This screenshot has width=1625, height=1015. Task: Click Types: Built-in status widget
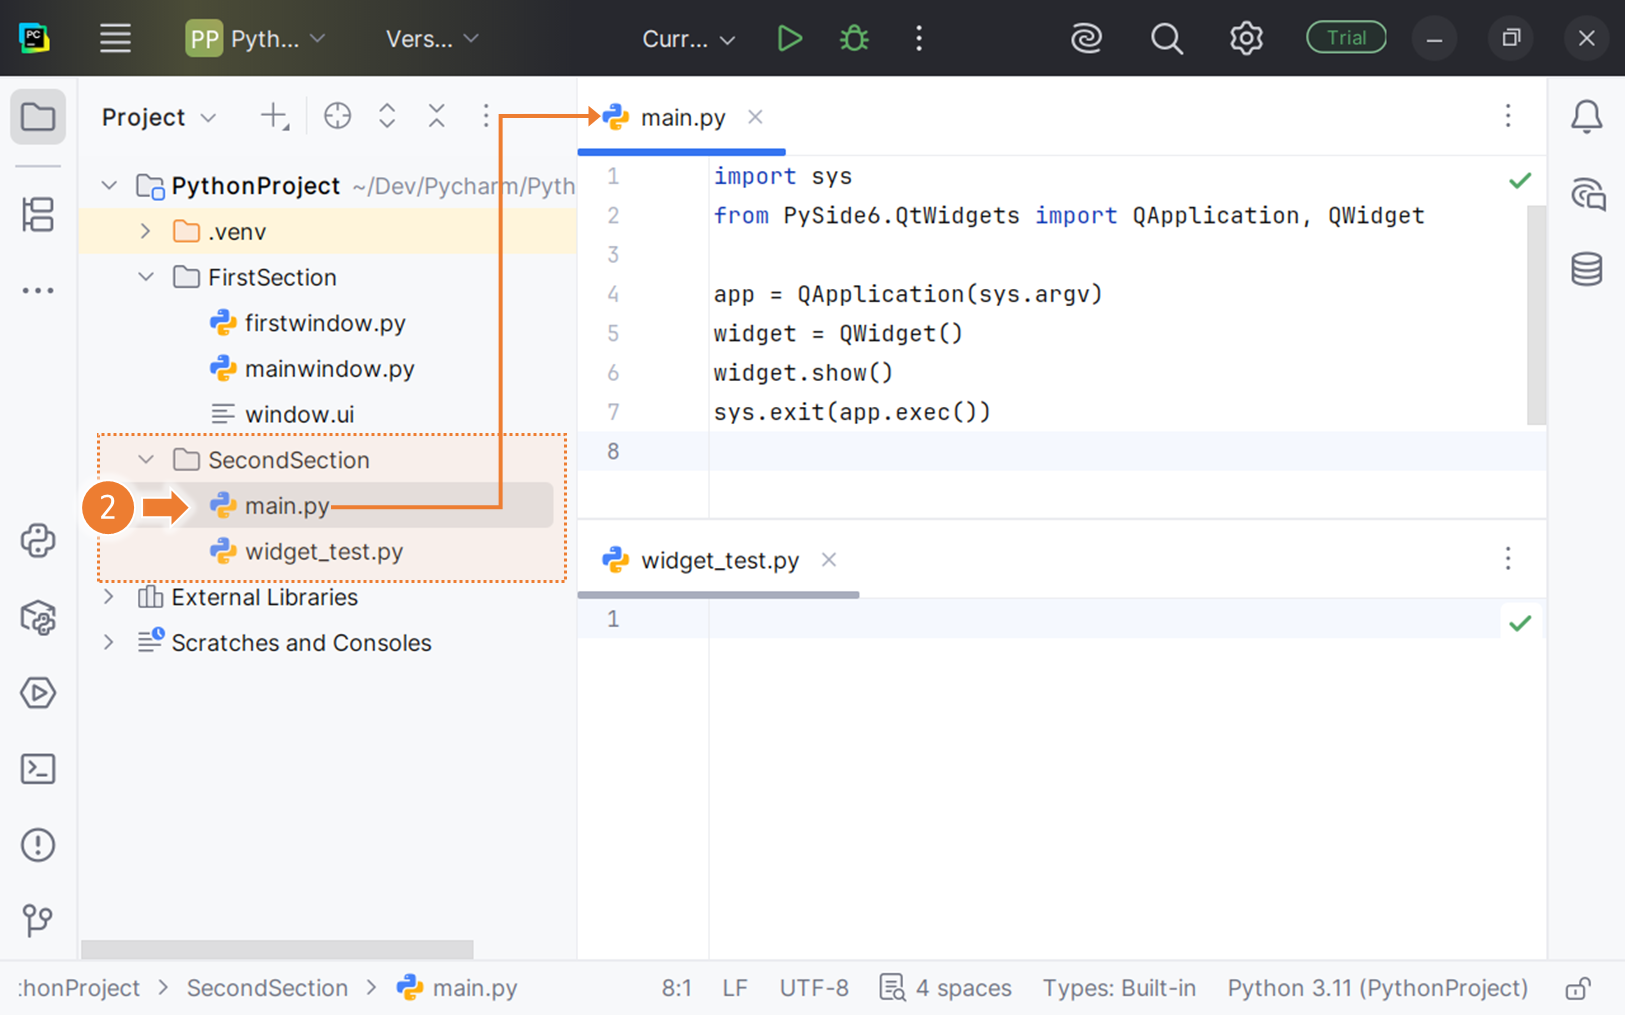coord(1119,988)
